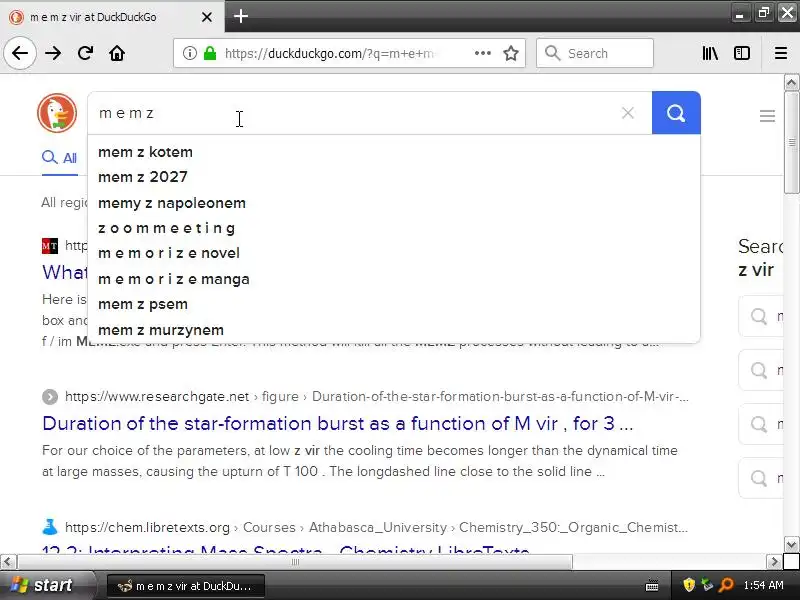Submit search with blue magnifier button
The image size is (800, 600).
[676, 113]
